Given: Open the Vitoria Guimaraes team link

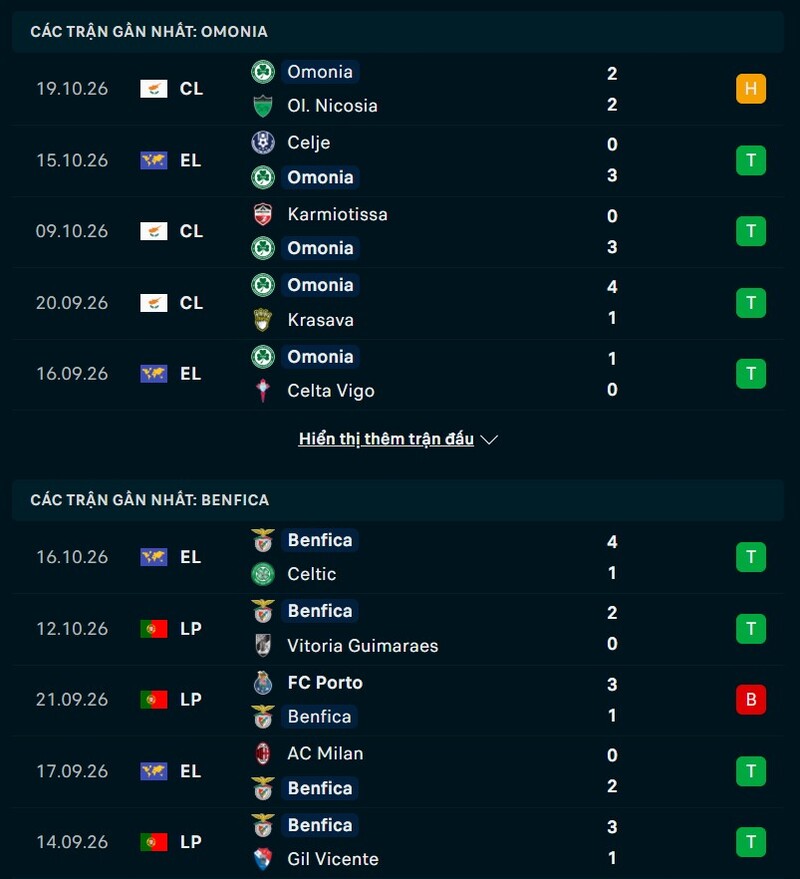Looking at the screenshot, I should pyautogui.click(x=363, y=645).
